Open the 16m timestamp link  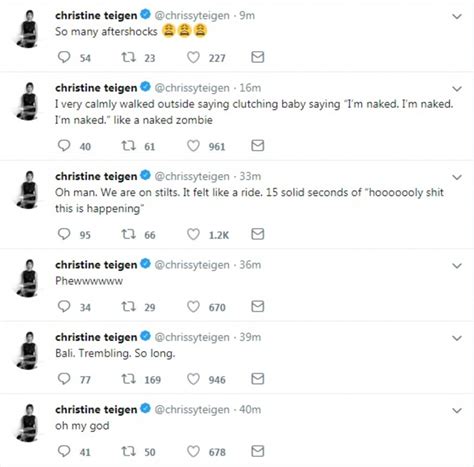click(x=250, y=88)
